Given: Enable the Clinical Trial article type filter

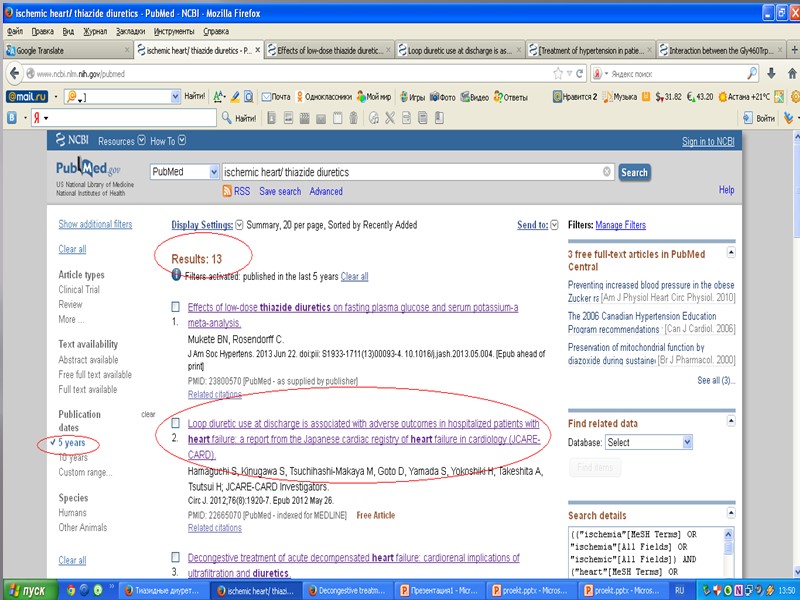Looking at the screenshot, I should pos(79,289).
